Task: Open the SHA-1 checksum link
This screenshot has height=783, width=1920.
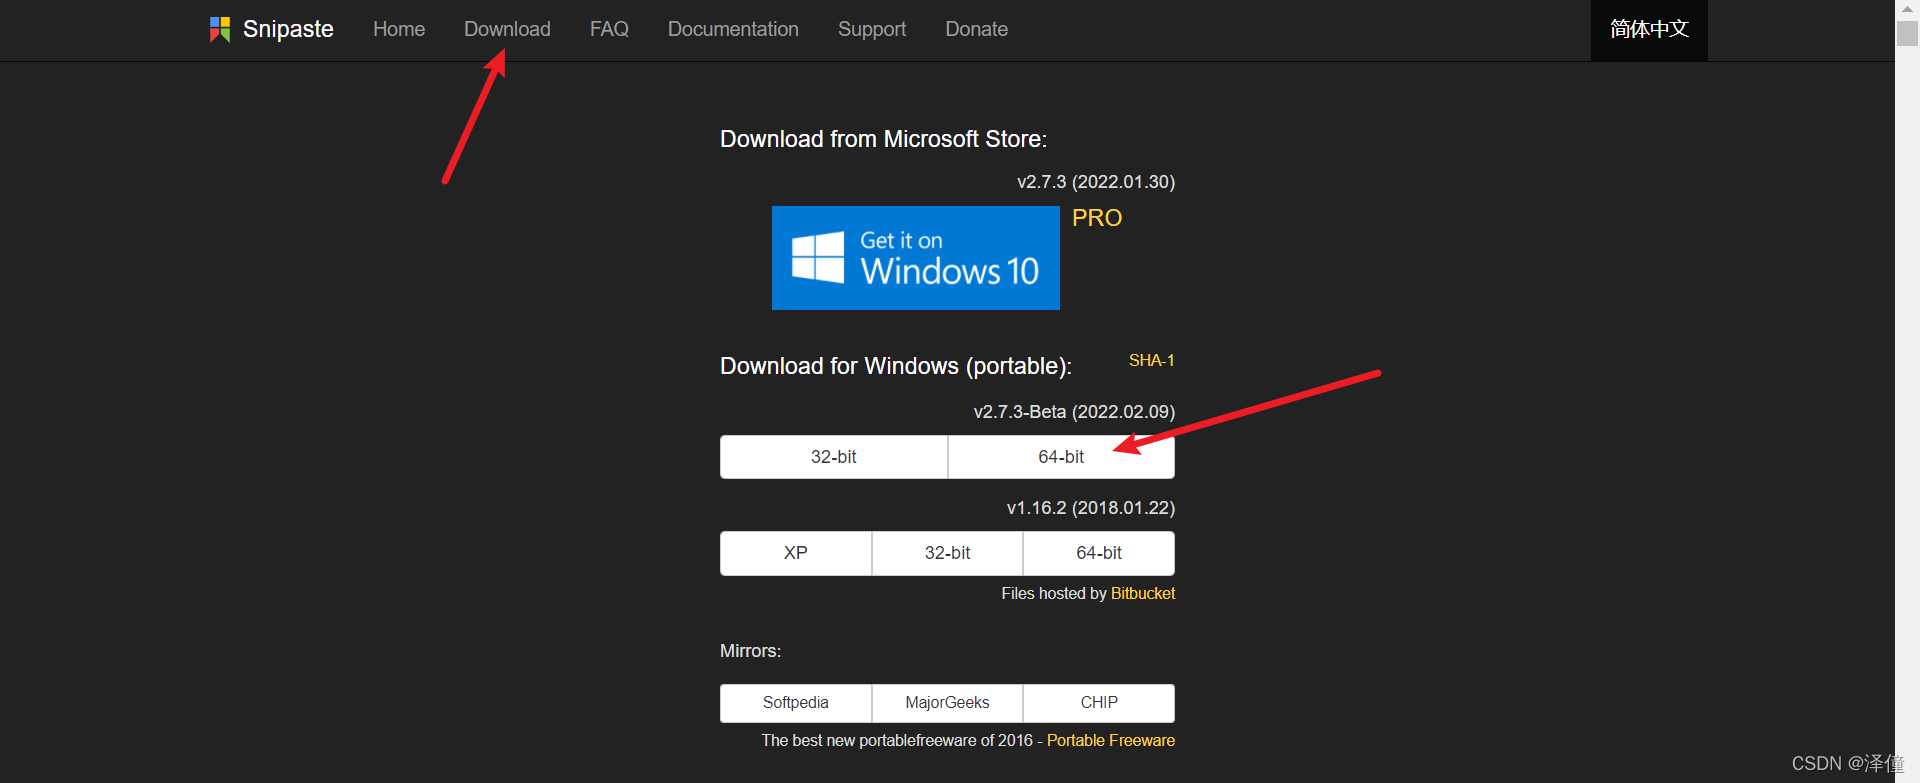Action: tap(1152, 360)
